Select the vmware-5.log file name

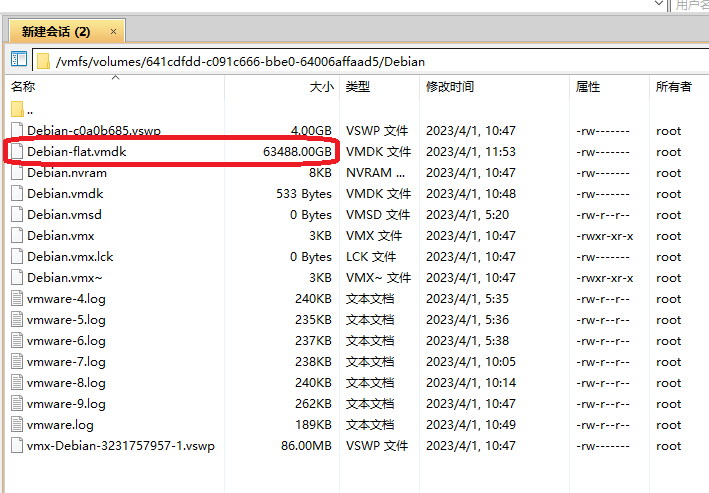pos(66,320)
